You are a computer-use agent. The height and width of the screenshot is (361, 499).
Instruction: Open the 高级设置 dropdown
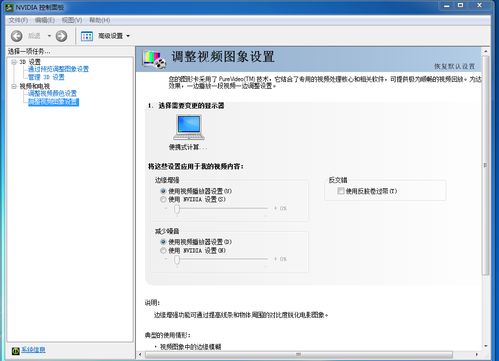(128, 36)
